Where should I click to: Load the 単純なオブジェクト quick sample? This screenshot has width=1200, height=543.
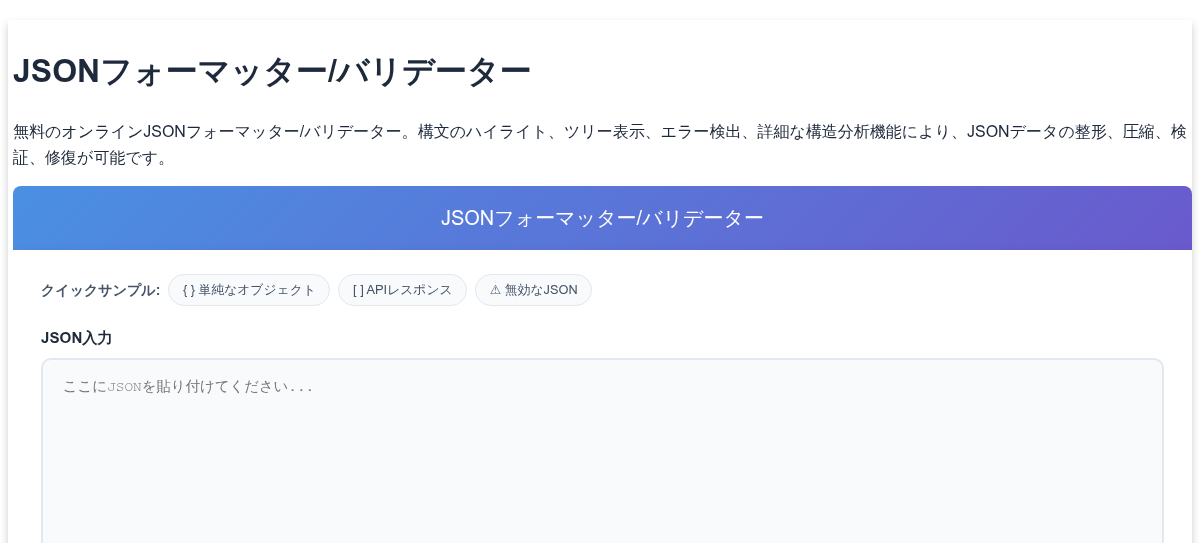(x=249, y=290)
